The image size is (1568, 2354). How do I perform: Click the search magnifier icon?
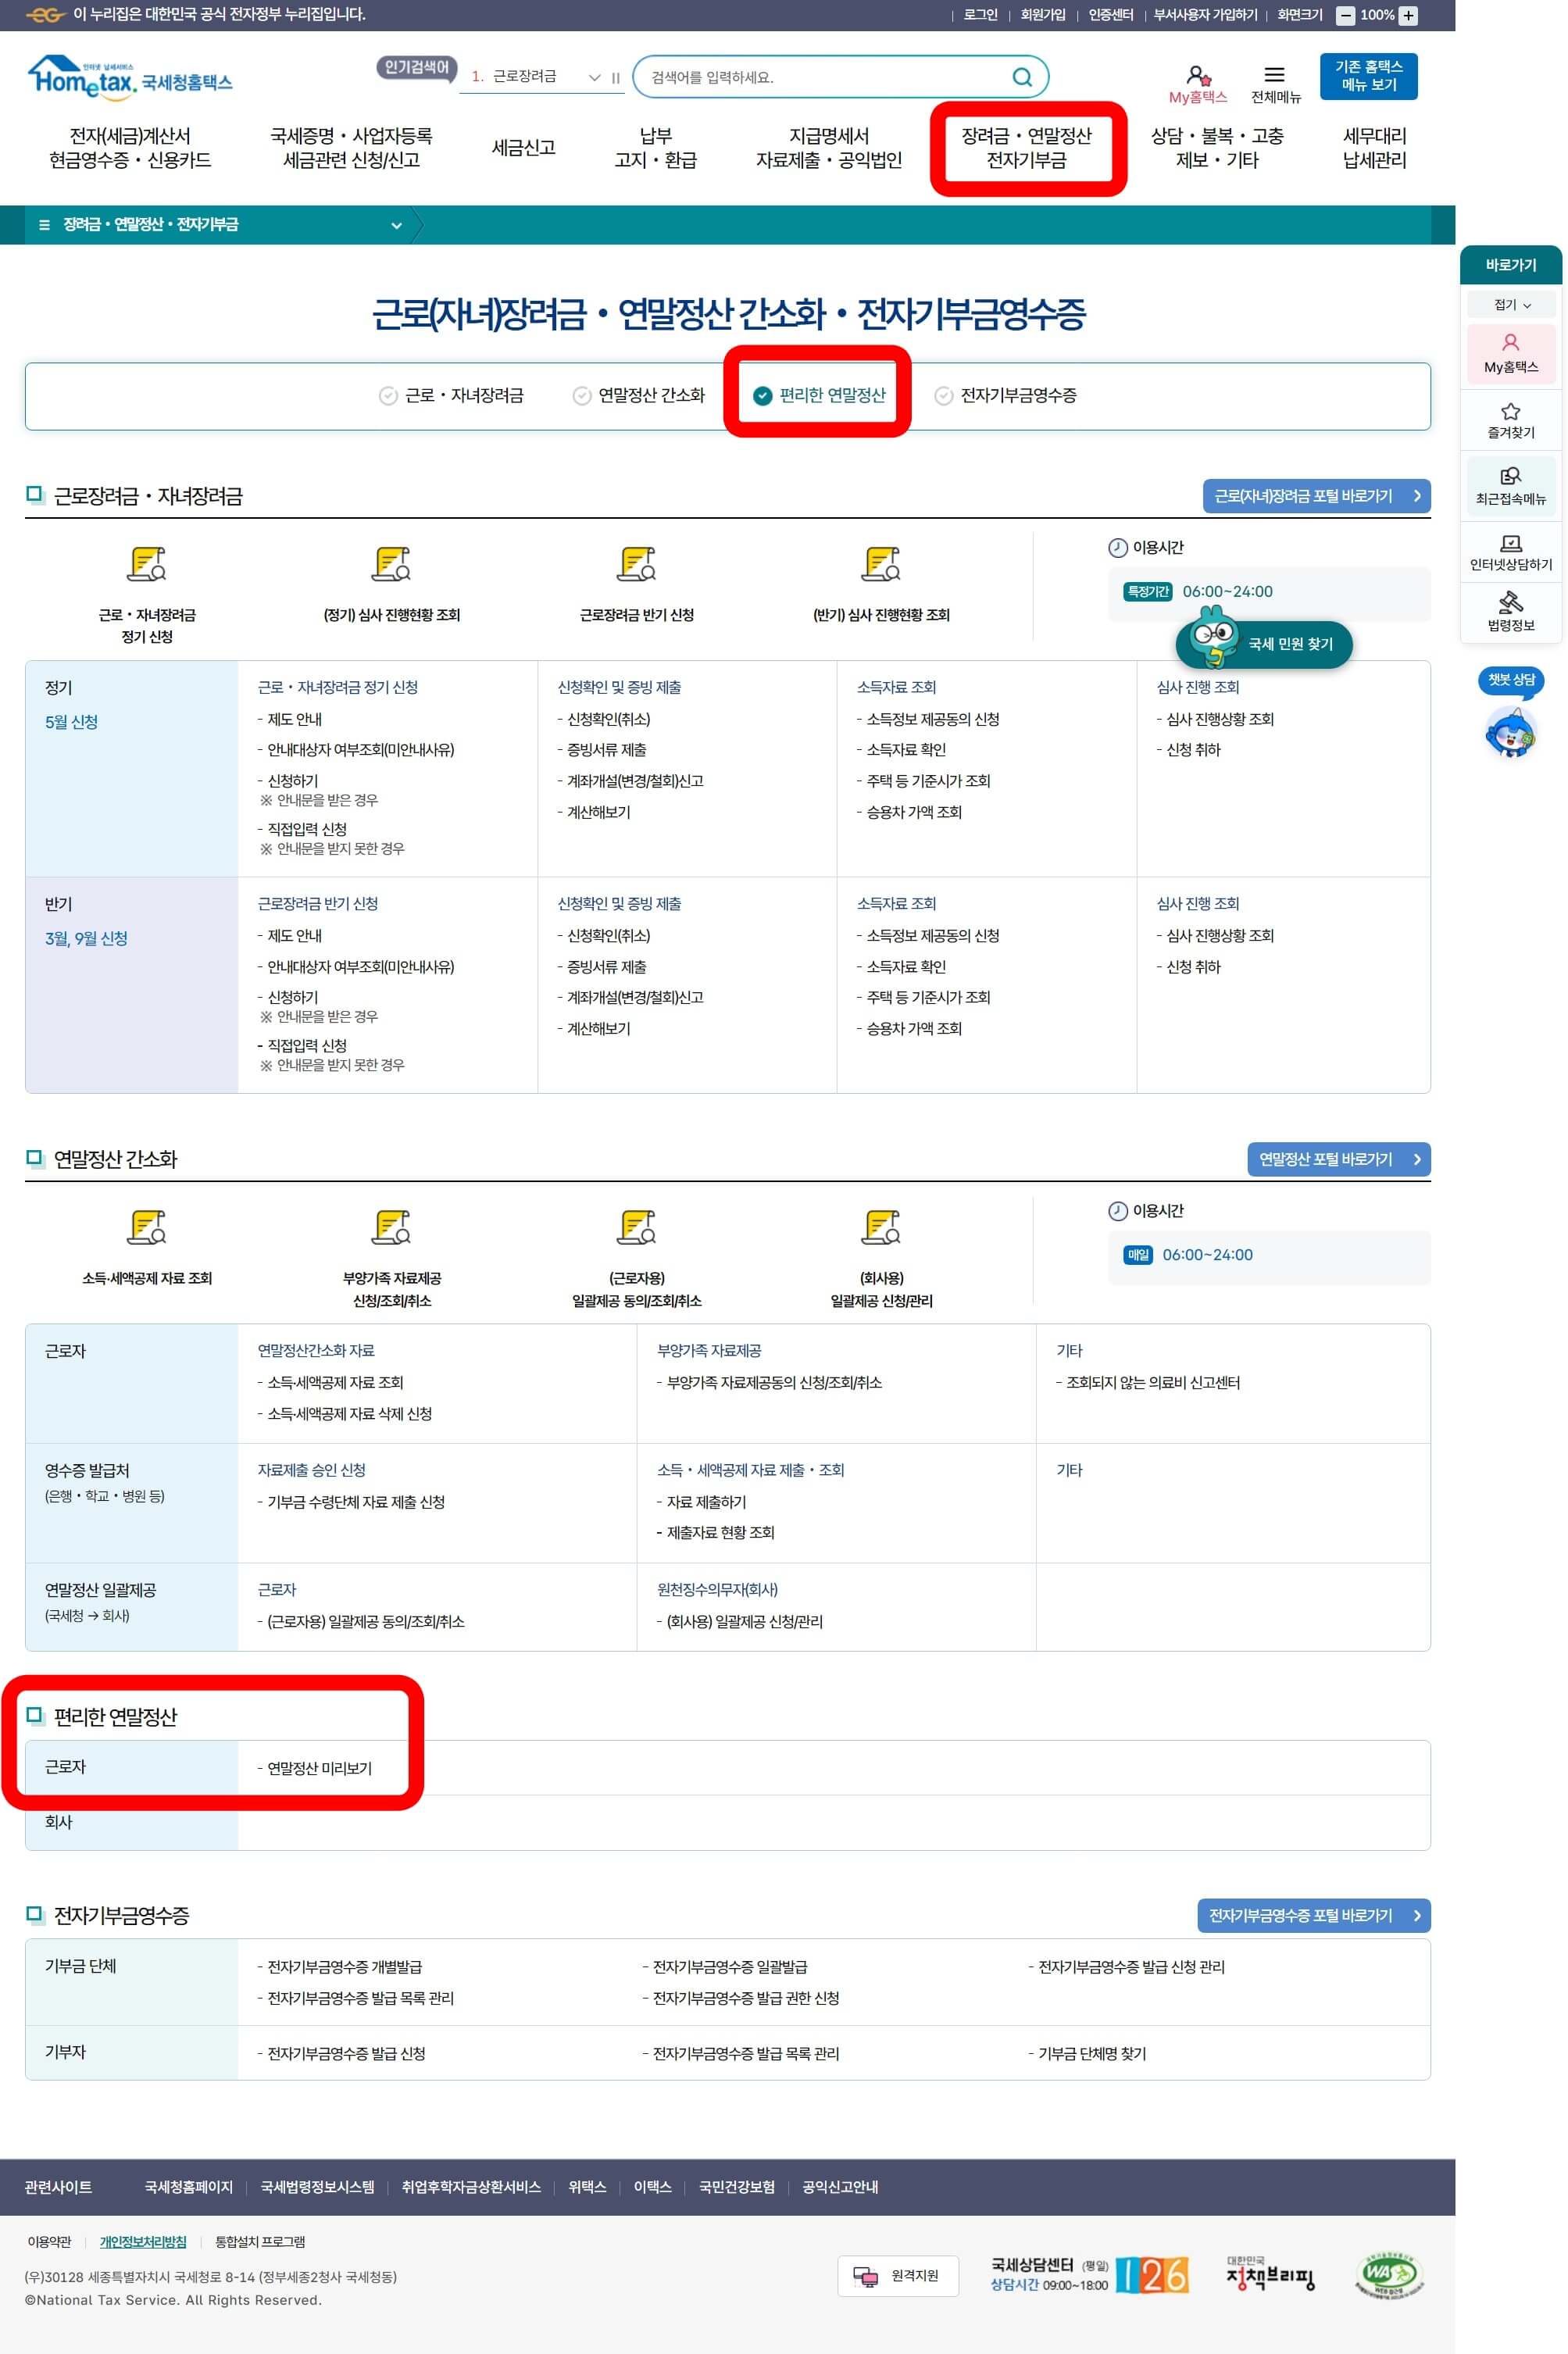point(1021,77)
